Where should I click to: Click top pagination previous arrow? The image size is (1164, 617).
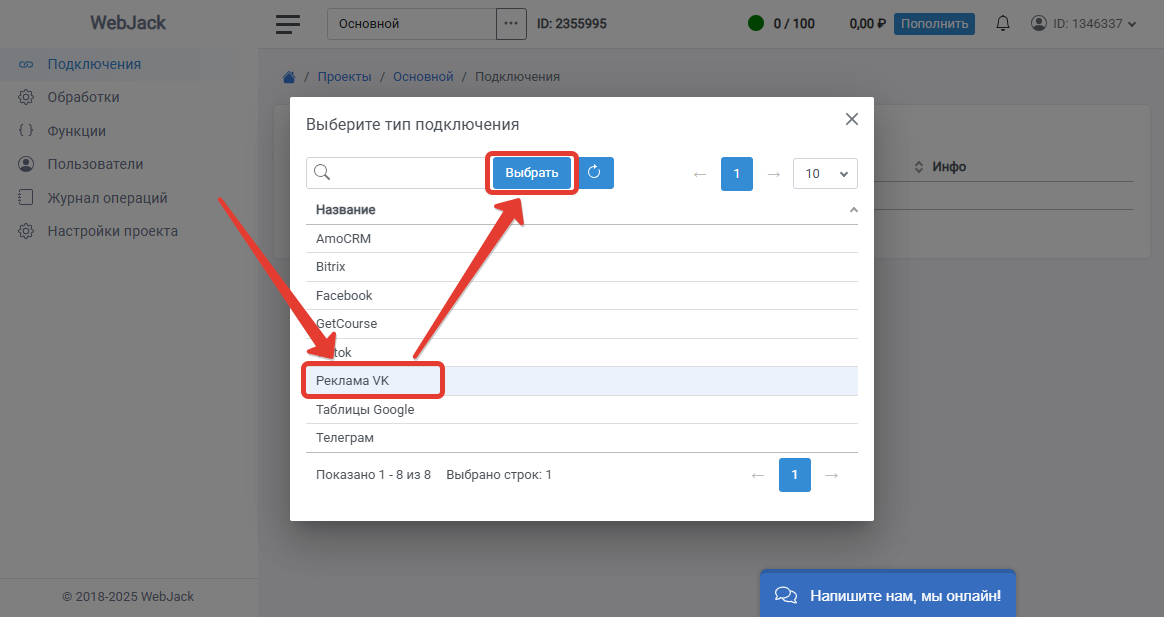(699, 174)
